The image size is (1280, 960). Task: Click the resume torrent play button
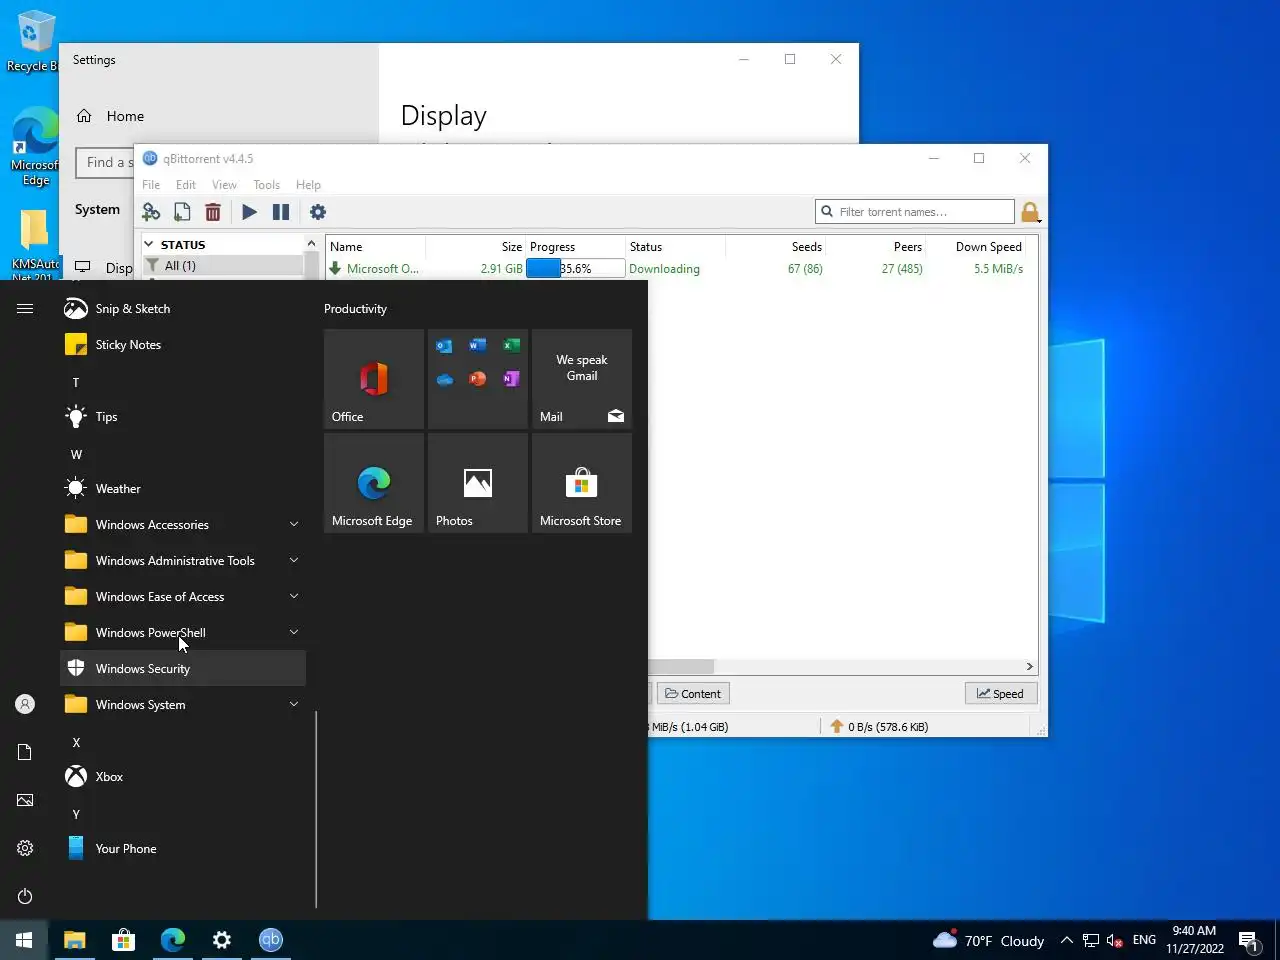point(250,212)
